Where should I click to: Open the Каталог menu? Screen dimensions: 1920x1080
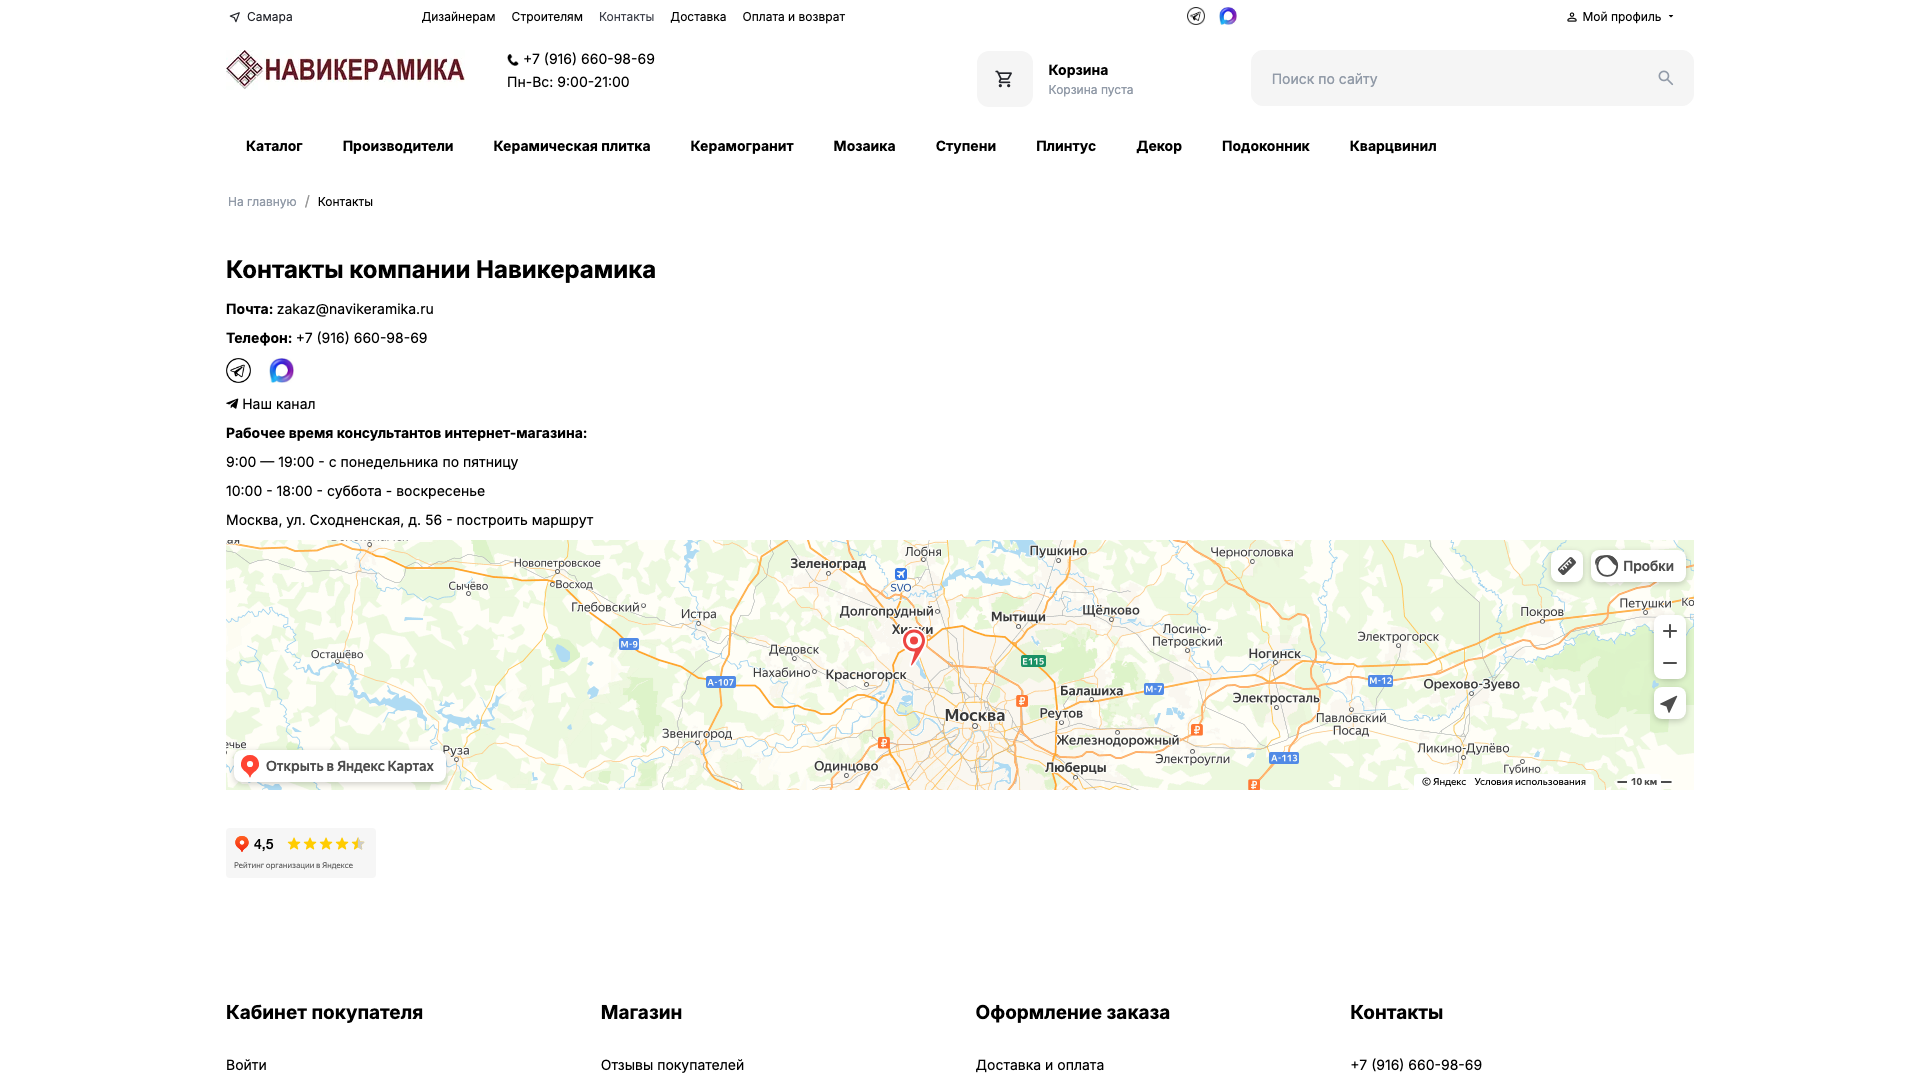274,146
